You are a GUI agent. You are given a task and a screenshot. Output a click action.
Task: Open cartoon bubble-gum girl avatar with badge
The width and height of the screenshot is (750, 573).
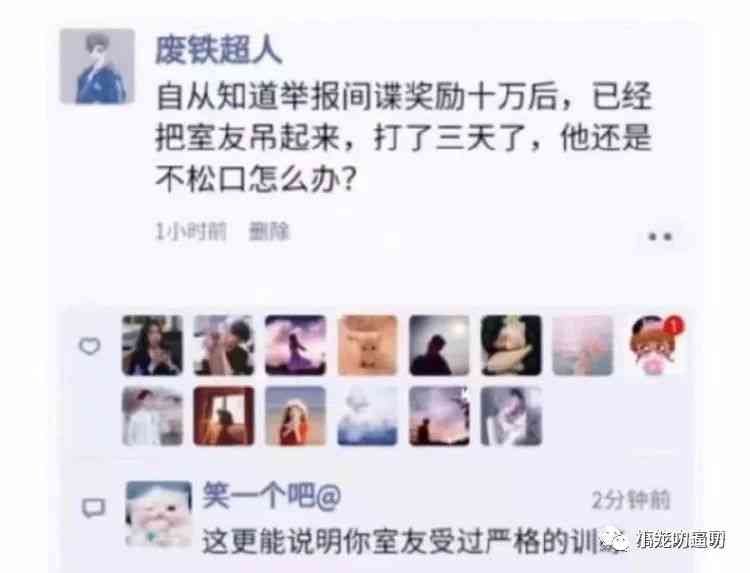coord(655,345)
